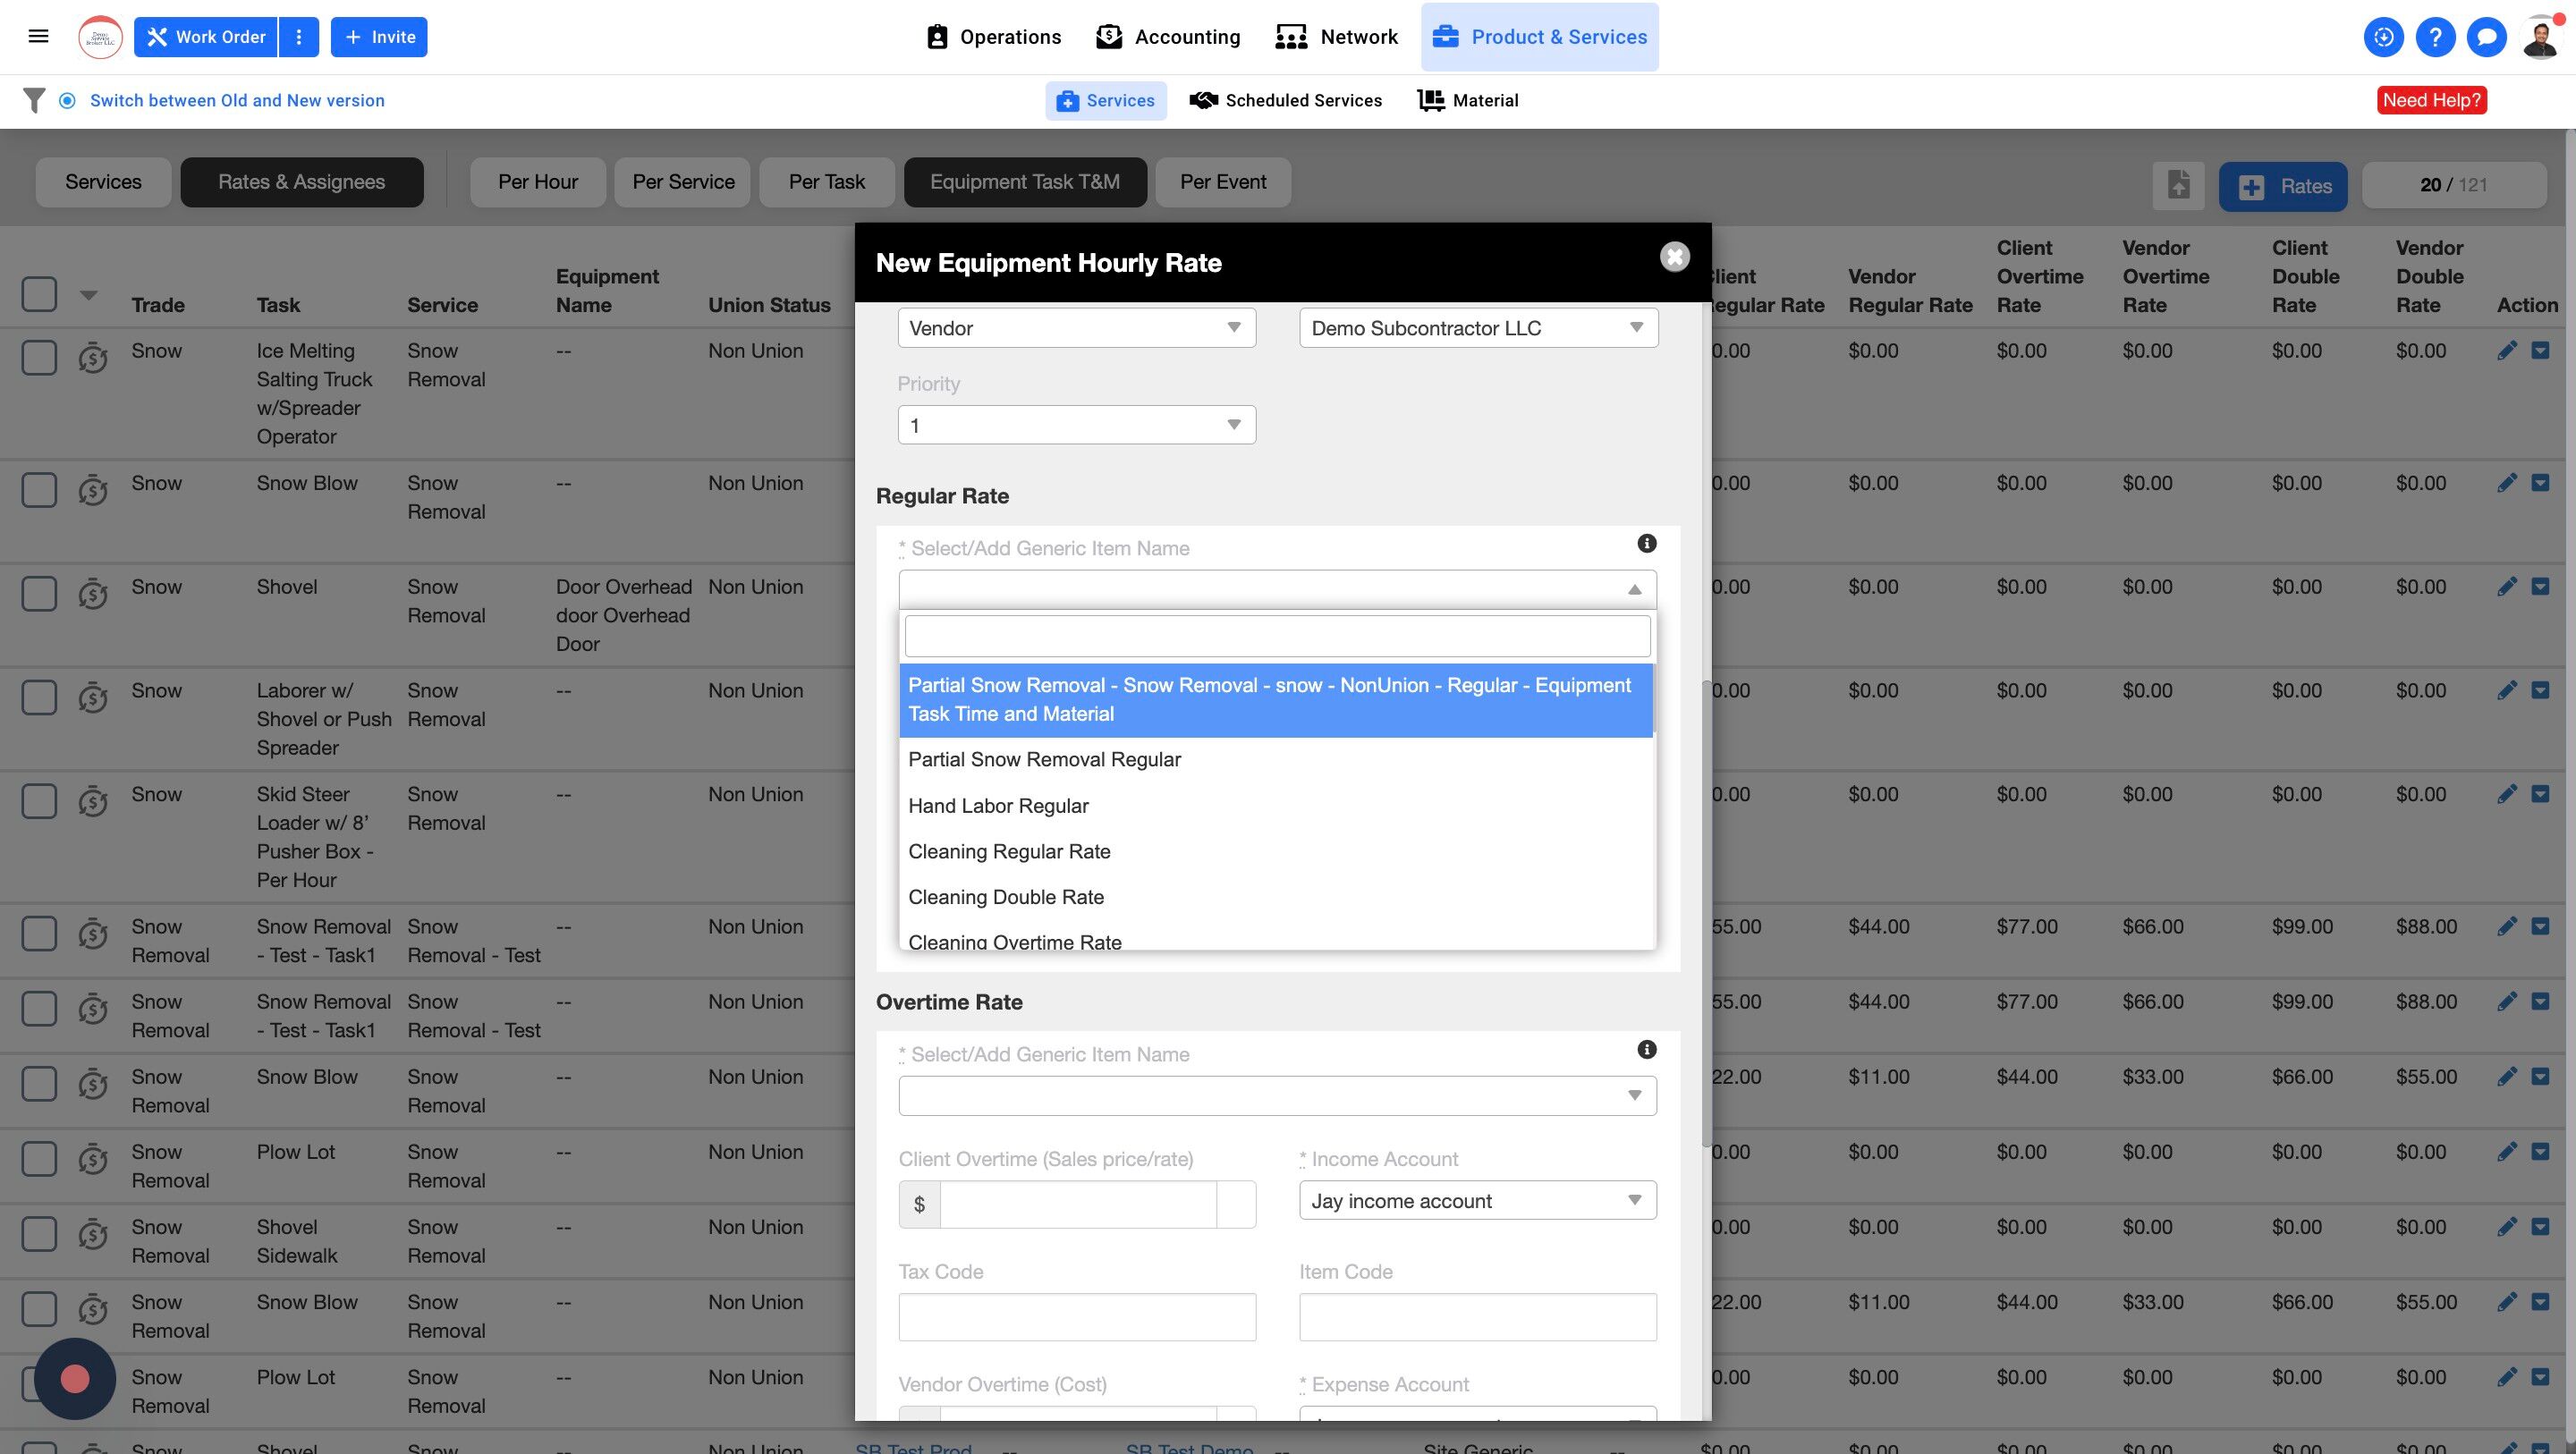Click the generic item search field
Viewport: 2576px width, 1454px height.
[x=1277, y=637]
